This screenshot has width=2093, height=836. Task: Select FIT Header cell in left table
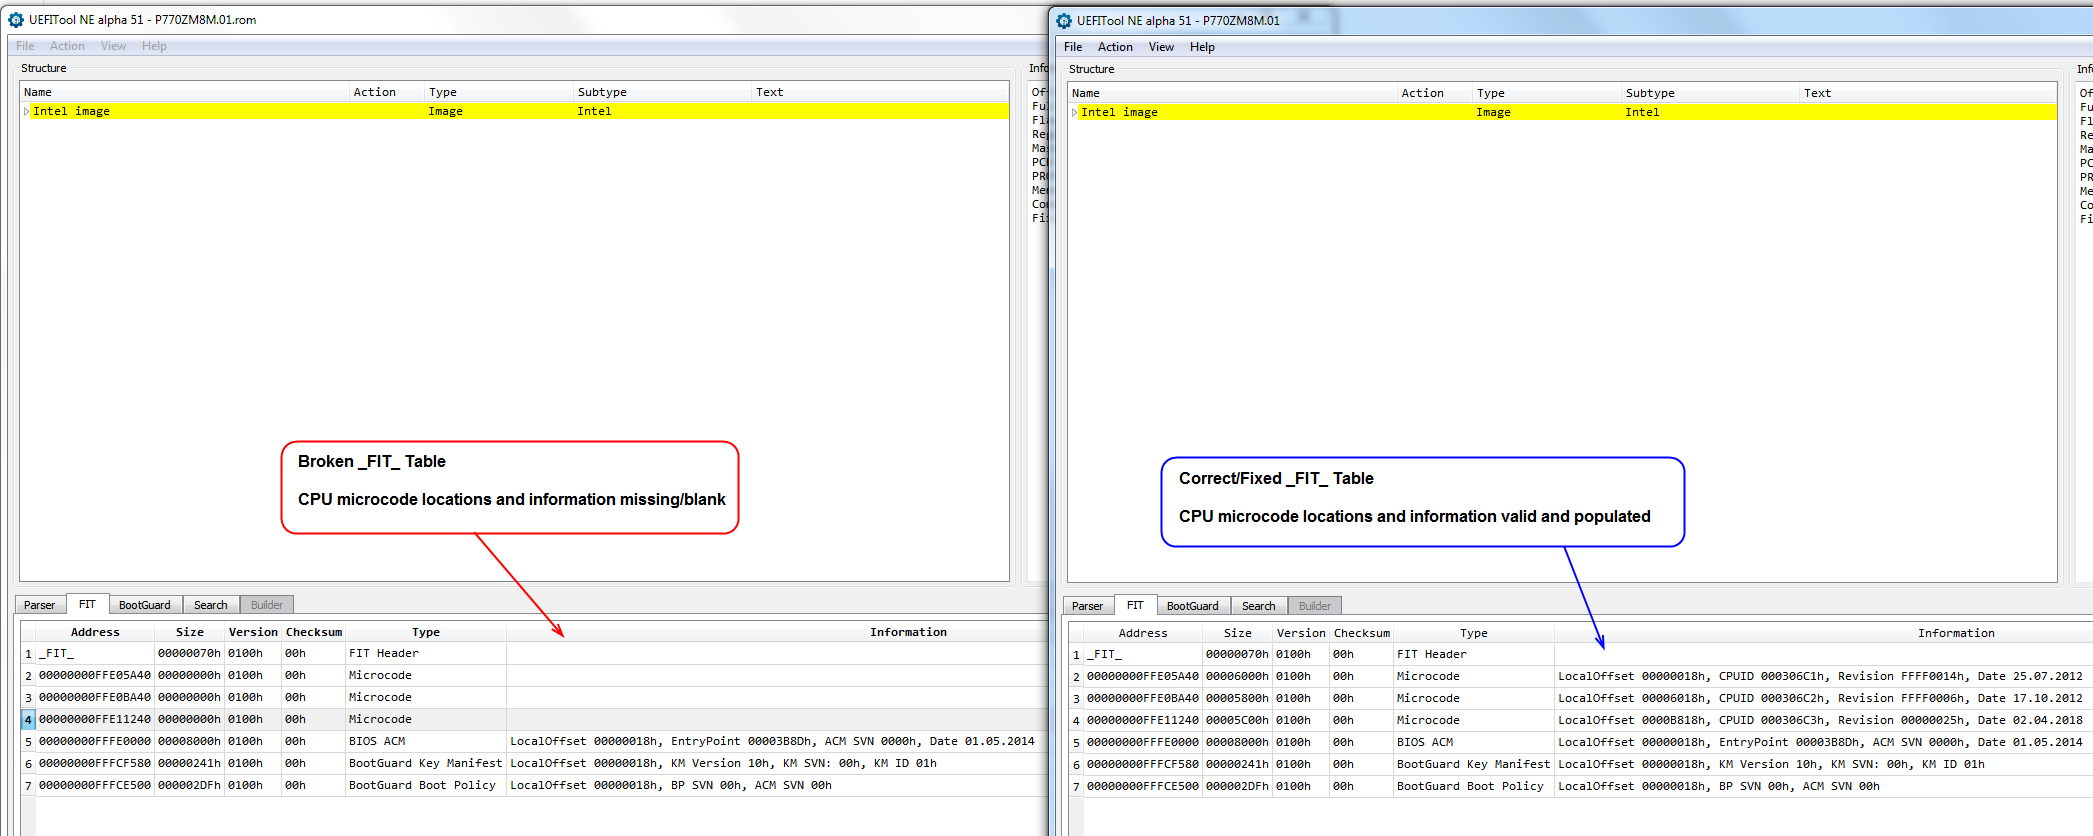(426, 653)
